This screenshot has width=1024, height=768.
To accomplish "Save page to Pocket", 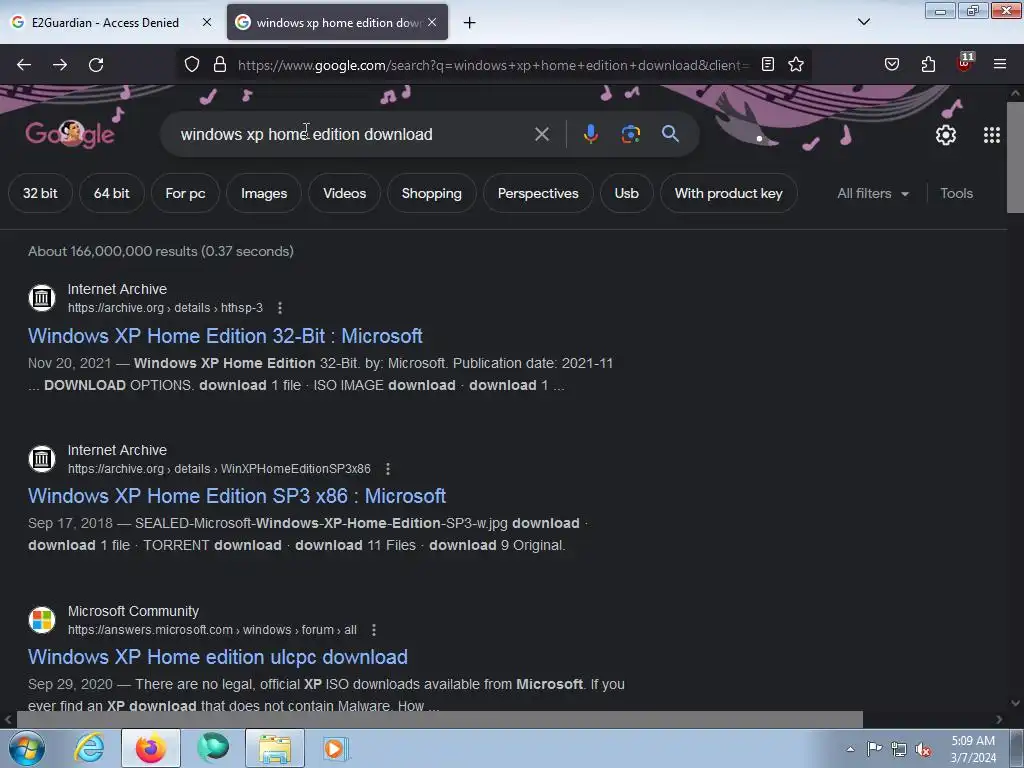I will pyautogui.click(x=892, y=64).
